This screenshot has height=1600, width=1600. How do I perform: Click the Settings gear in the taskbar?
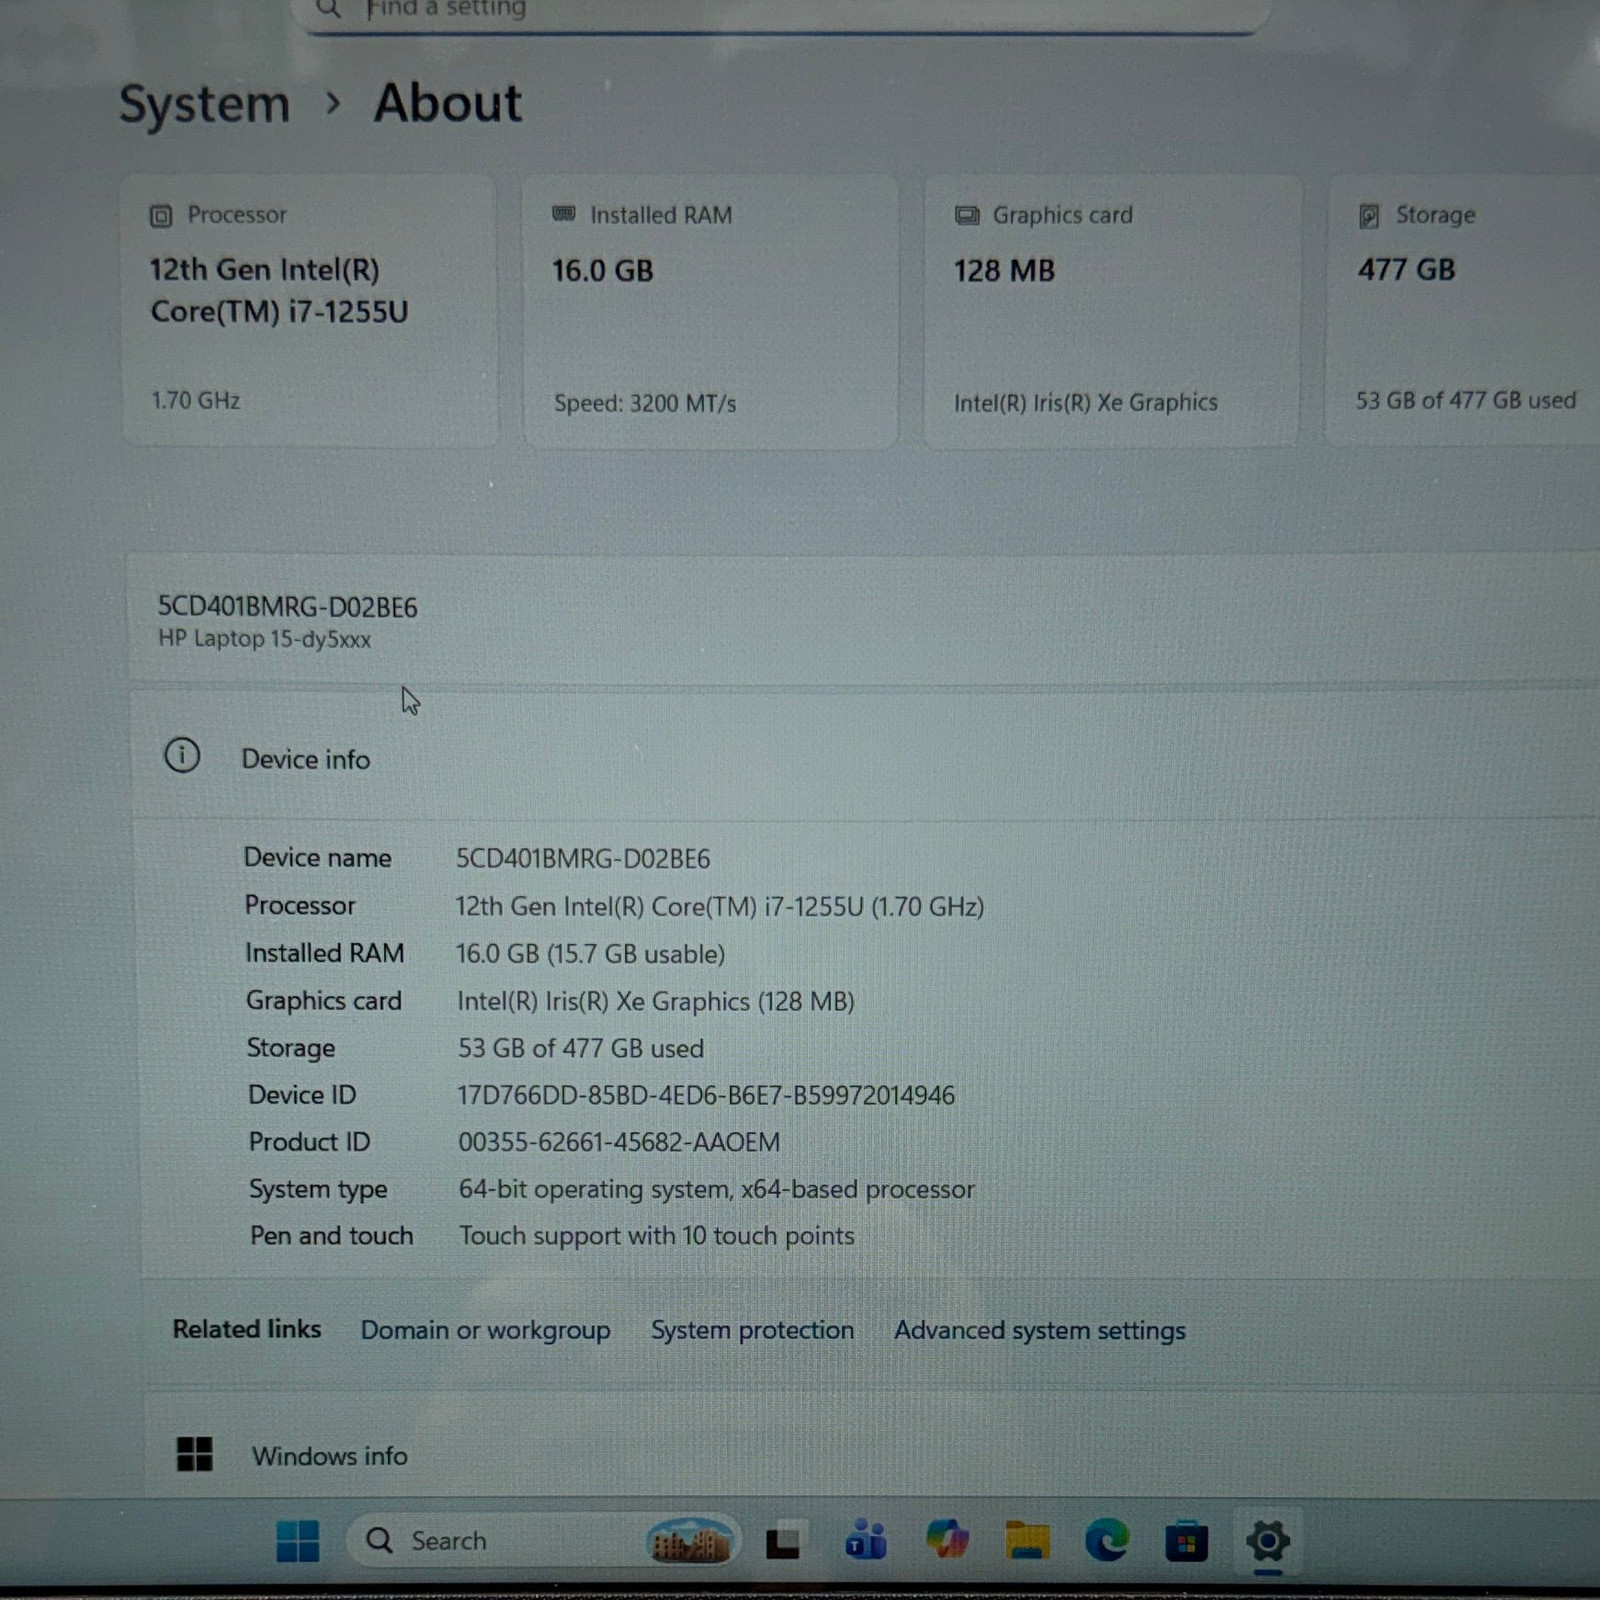point(1267,1541)
